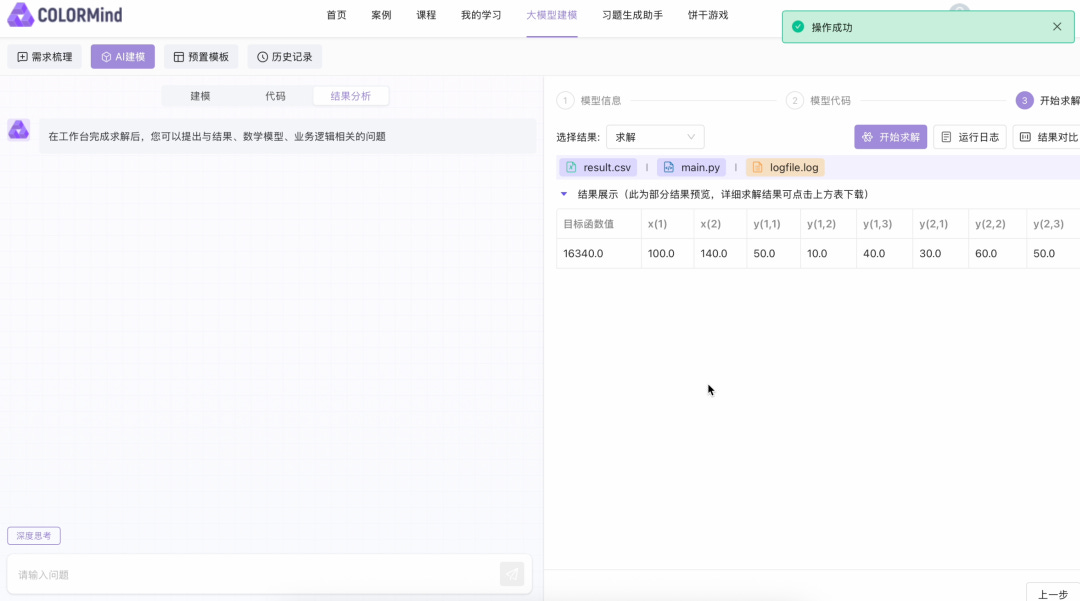Click 上一步 previous step button
Screen dimensions: 1080x601
point(1053,593)
